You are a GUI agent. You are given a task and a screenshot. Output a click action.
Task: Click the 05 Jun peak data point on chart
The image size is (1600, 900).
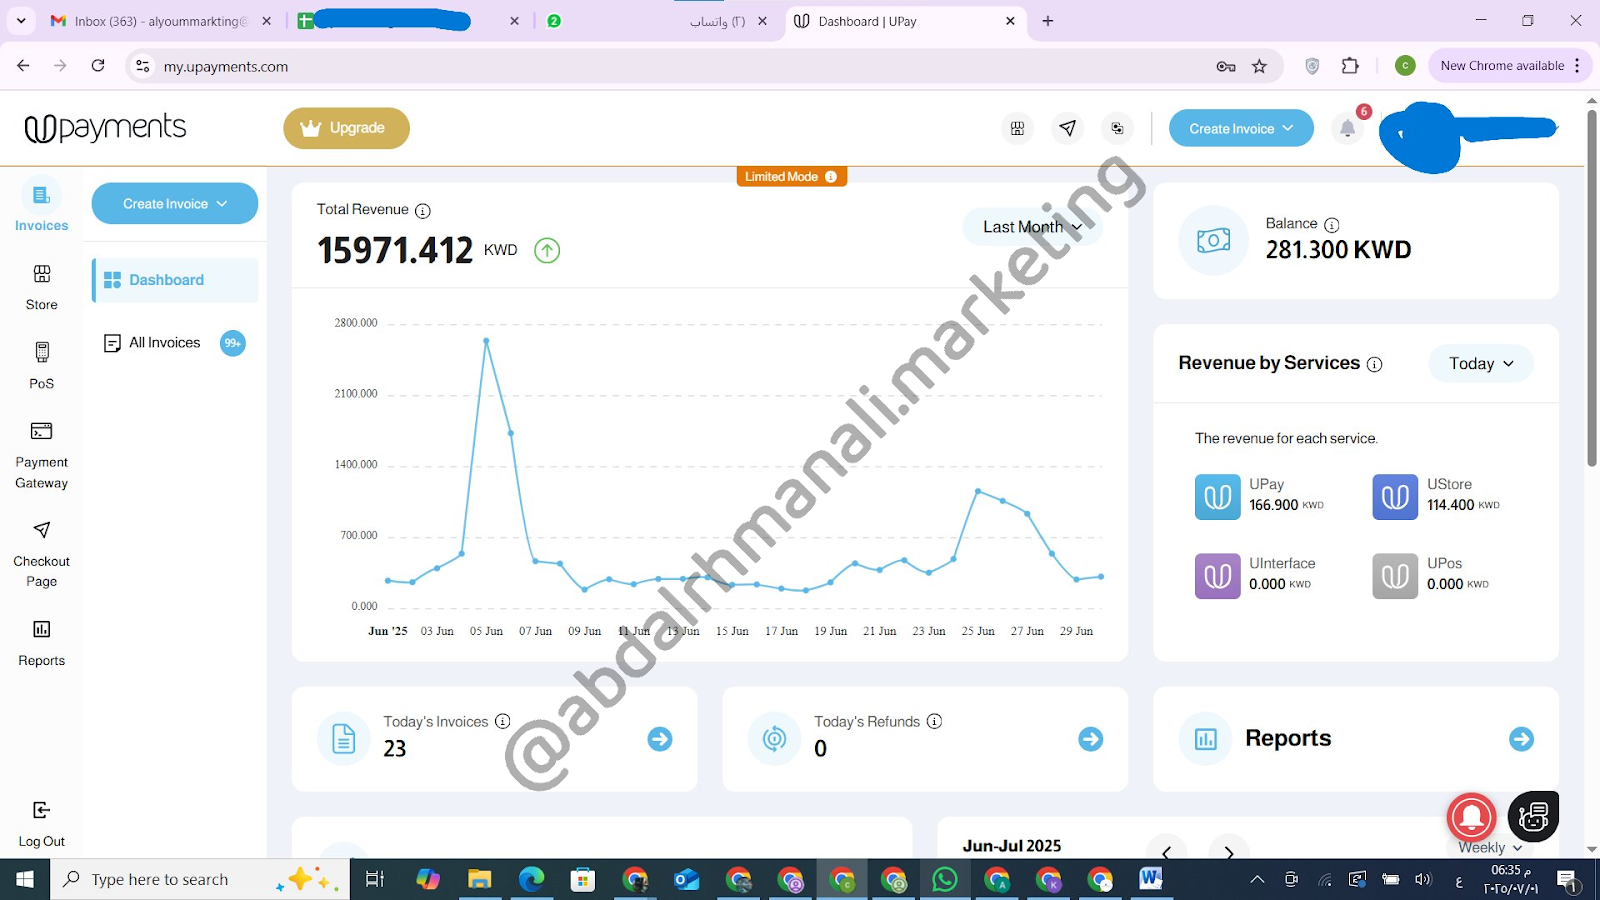click(x=486, y=341)
